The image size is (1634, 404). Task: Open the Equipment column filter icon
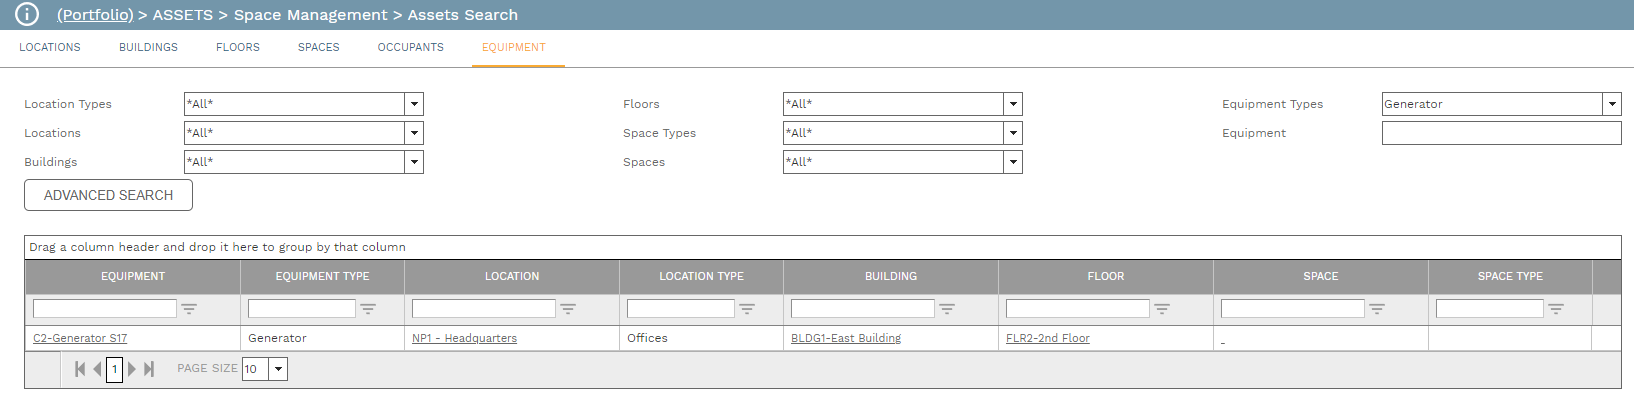(189, 309)
